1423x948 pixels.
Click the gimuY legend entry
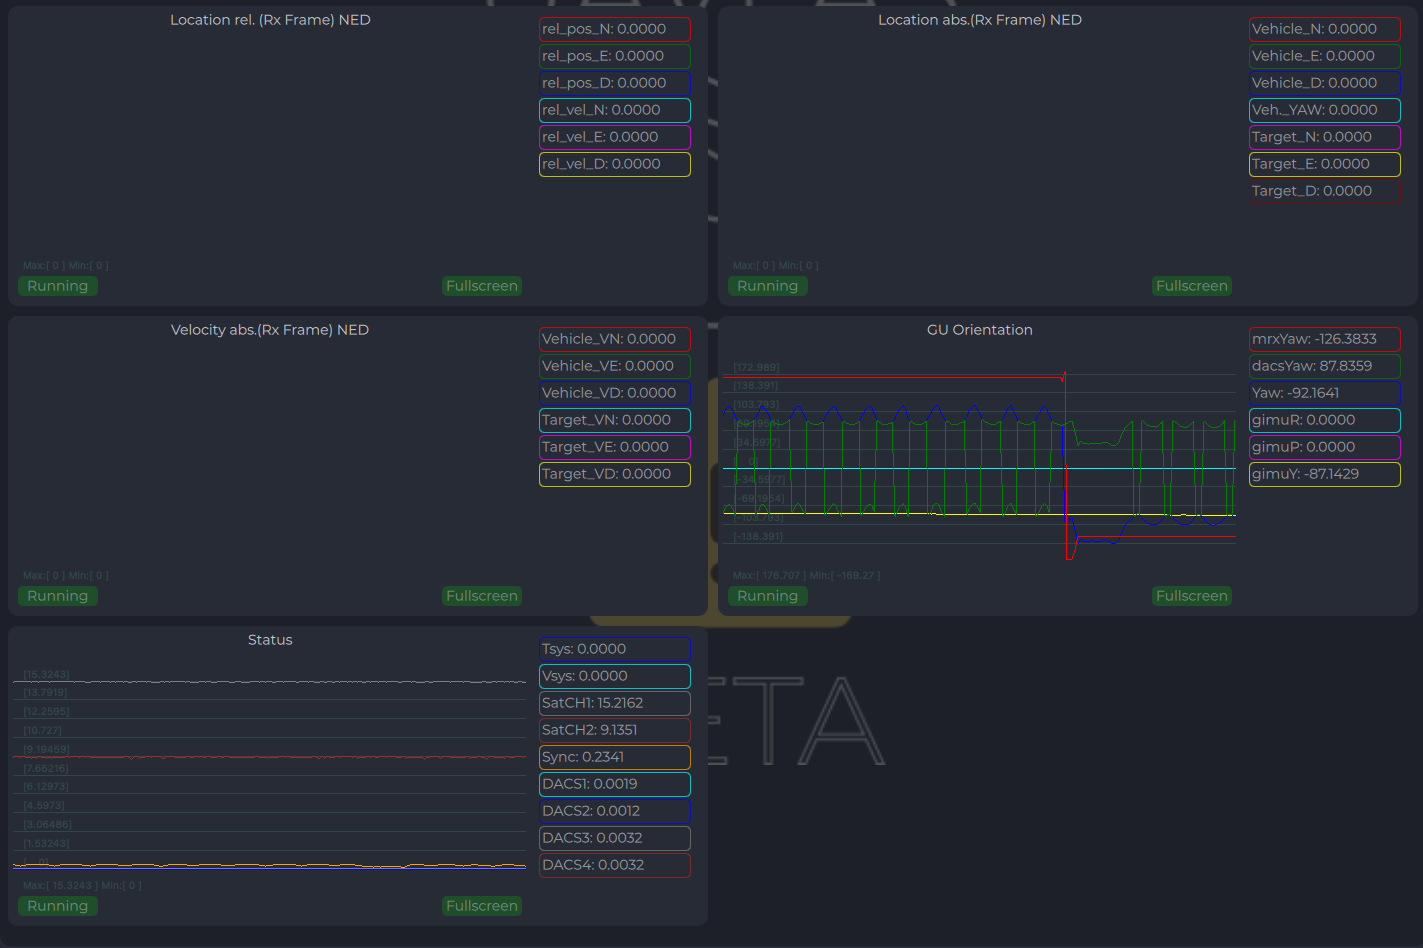[1325, 474]
